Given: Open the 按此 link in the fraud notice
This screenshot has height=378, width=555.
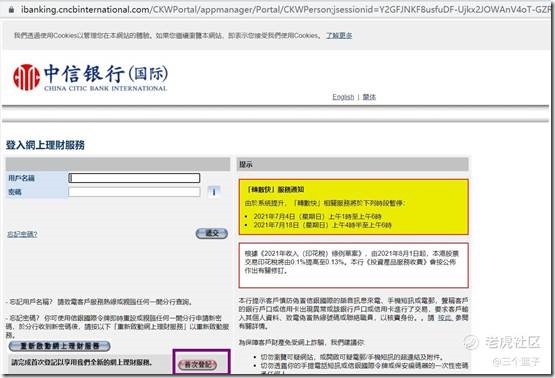Looking at the screenshot, I should 445,318.
